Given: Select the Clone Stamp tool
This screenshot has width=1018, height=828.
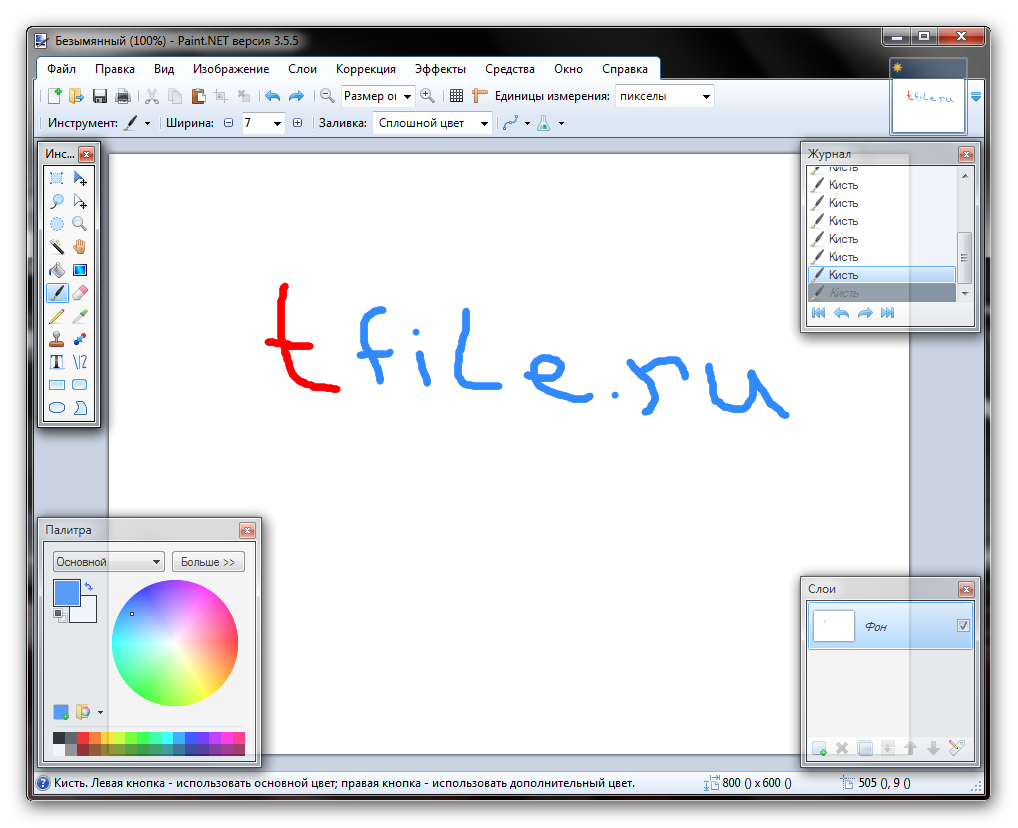Looking at the screenshot, I should 57,339.
